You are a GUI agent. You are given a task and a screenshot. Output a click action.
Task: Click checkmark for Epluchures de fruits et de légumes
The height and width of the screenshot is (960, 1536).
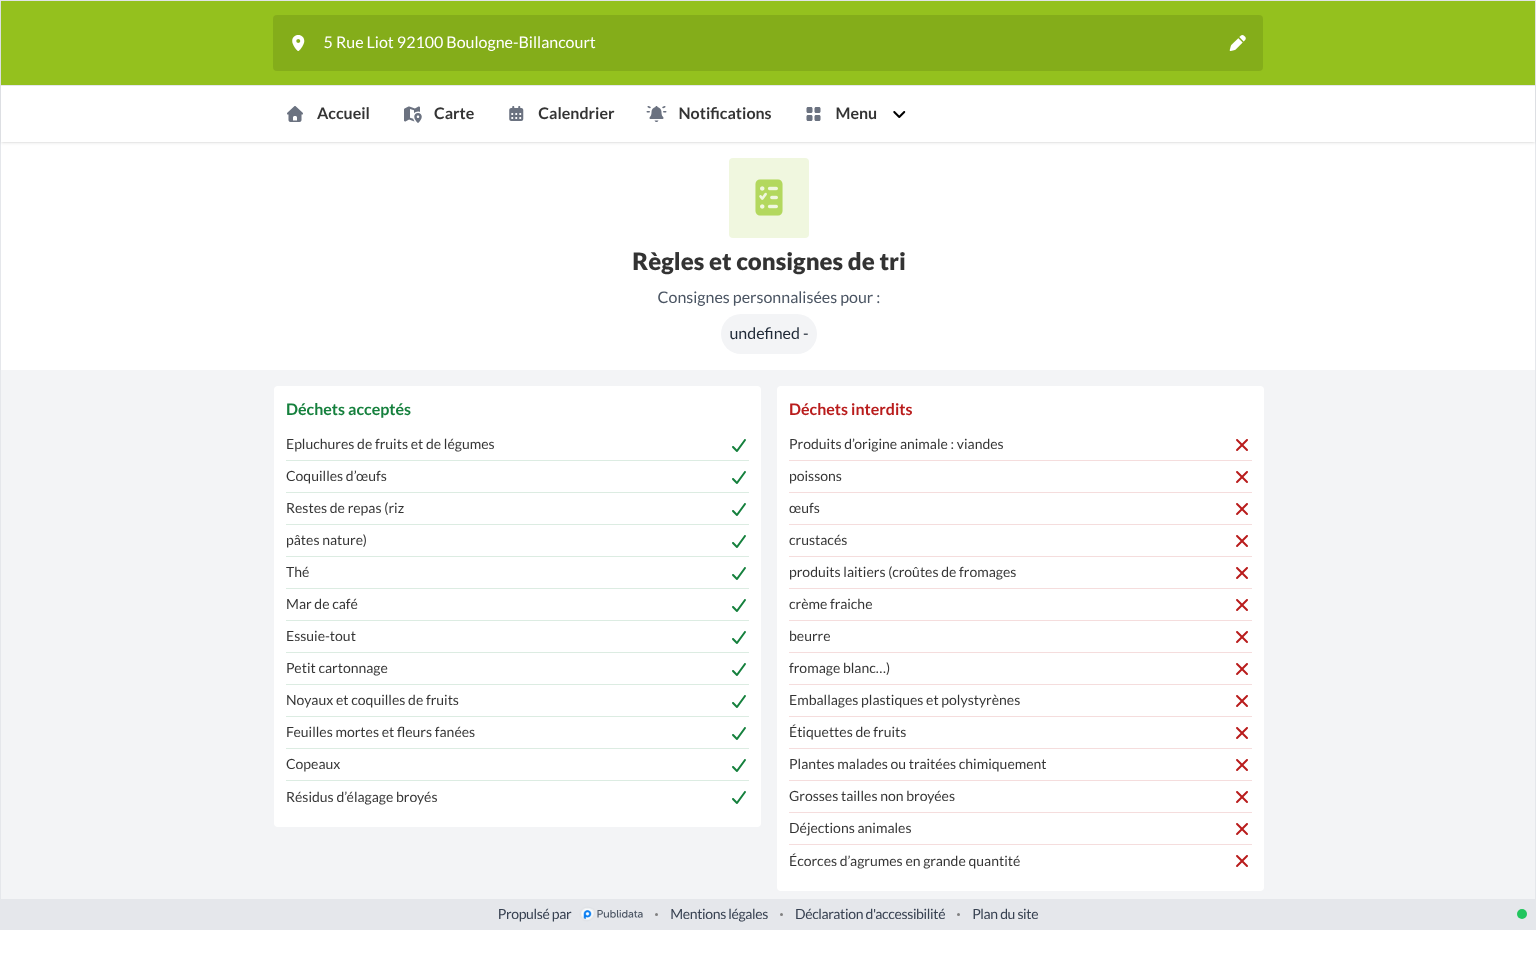coord(739,445)
